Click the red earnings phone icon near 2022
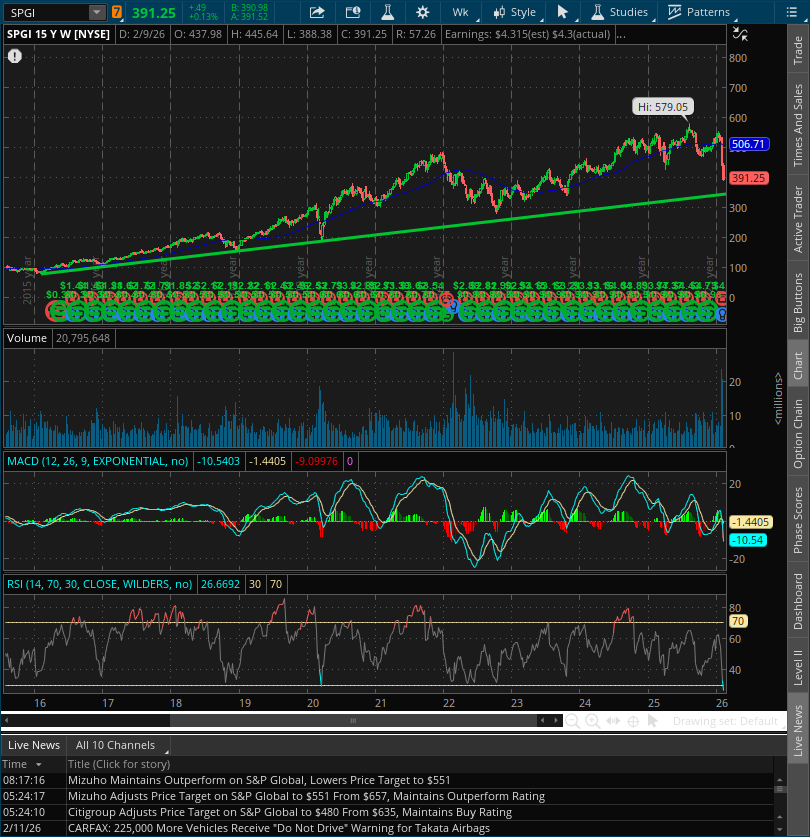 (446, 299)
